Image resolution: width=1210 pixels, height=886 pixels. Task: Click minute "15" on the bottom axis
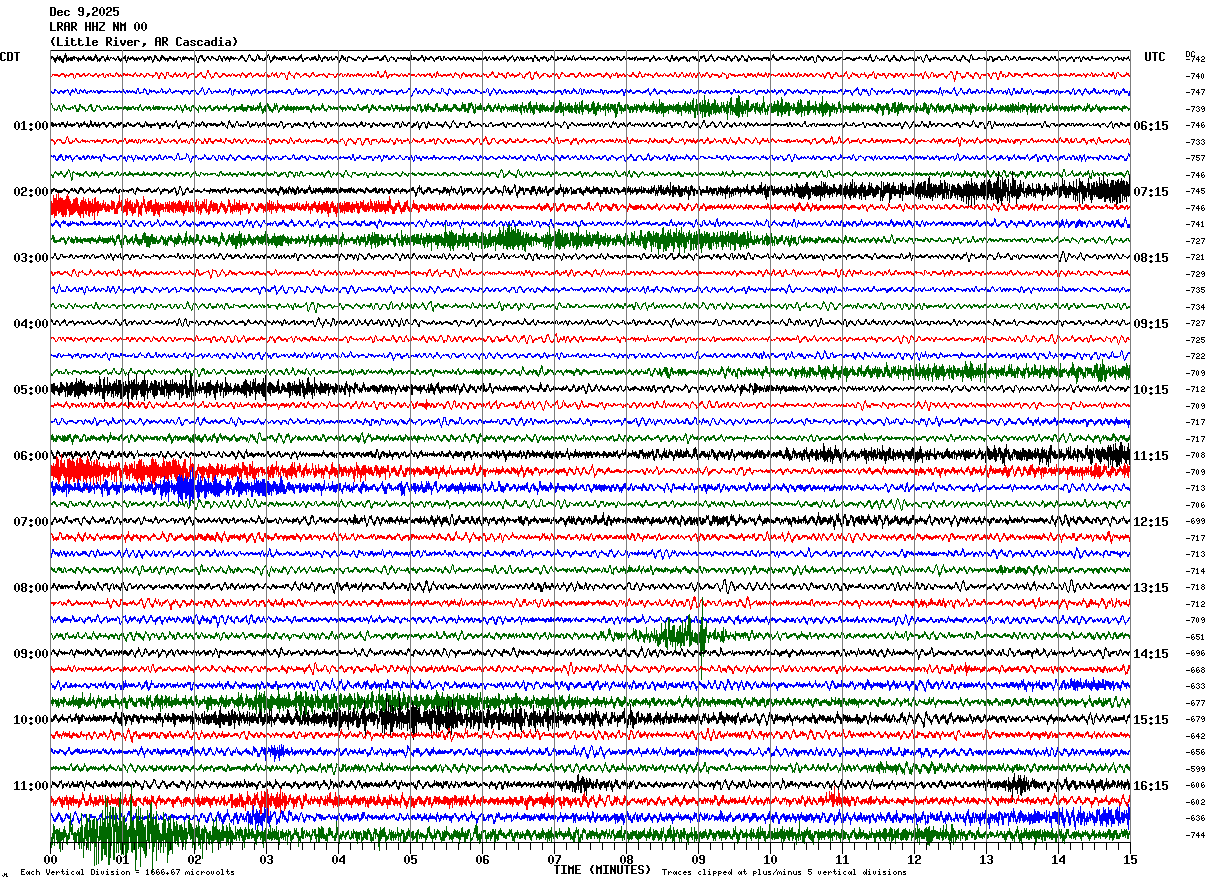[x=1130, y=859]
